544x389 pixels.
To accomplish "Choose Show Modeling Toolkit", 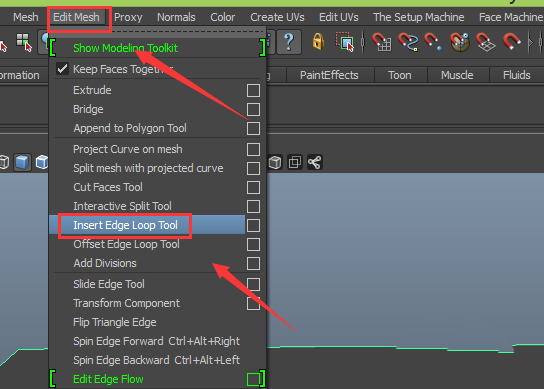I will (125, 48).
